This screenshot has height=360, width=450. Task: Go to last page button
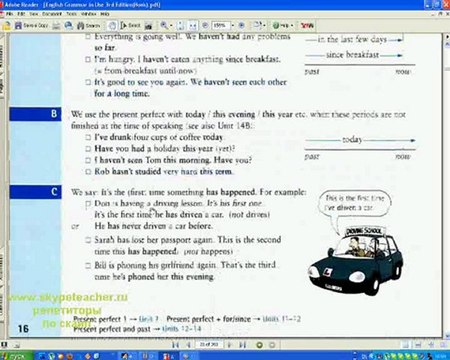click(243, 345)
